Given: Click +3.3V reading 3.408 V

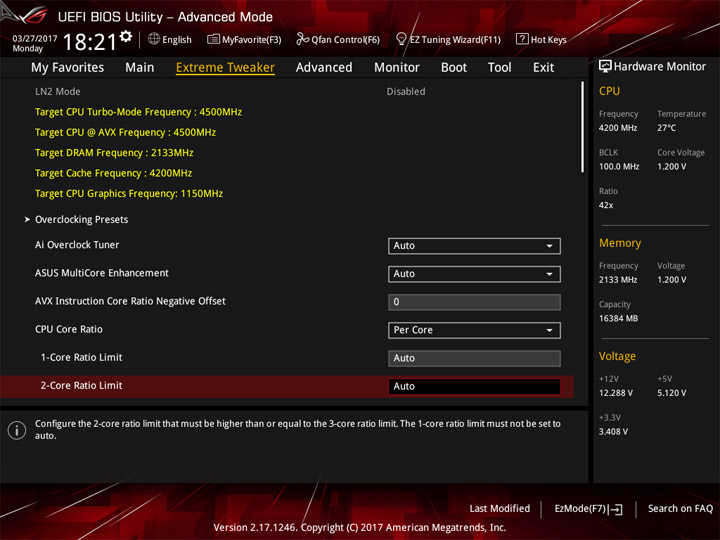Looking at the screenshot, I should pos(613,432).
